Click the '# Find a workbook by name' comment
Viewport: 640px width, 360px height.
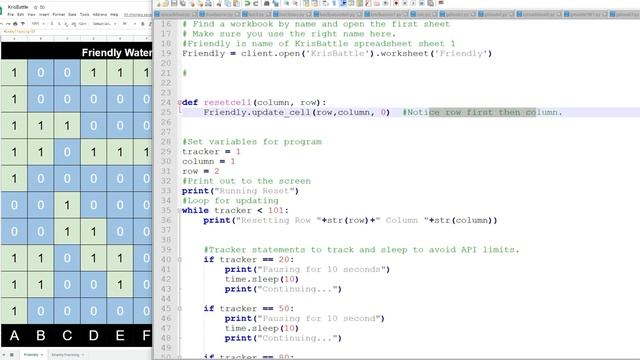(316, 24)
